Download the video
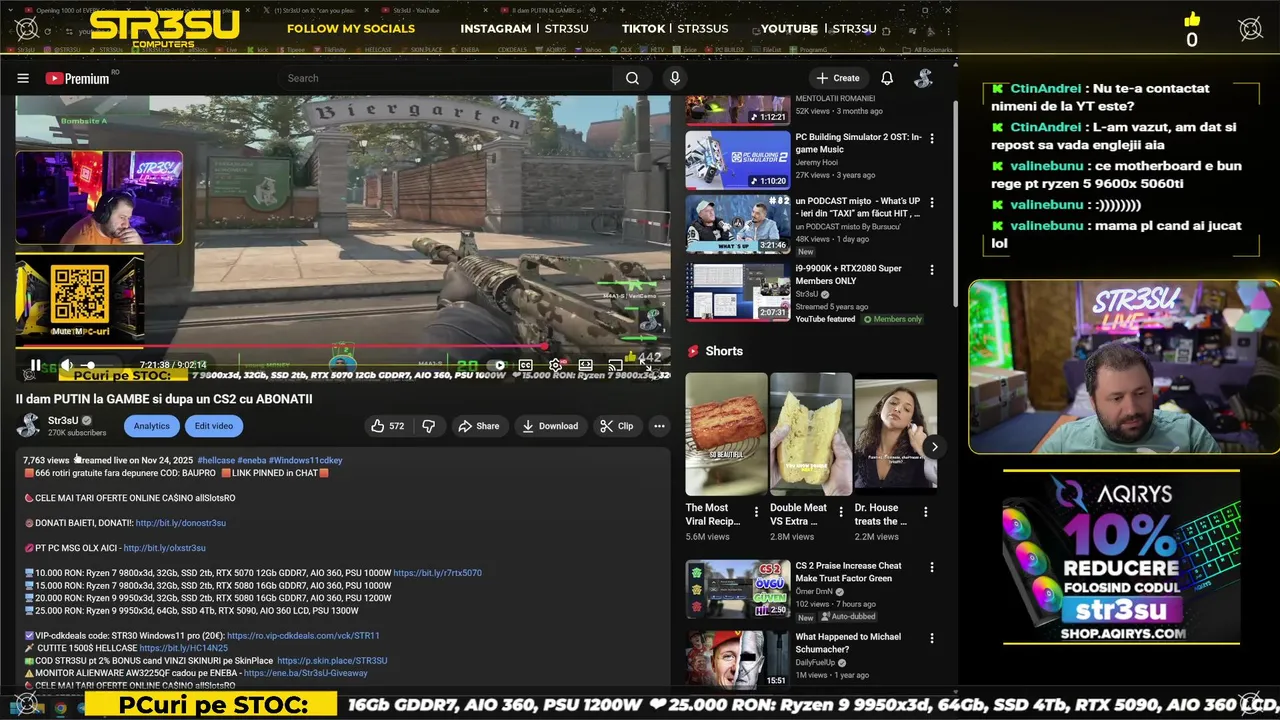 click(x=550, y=426)
